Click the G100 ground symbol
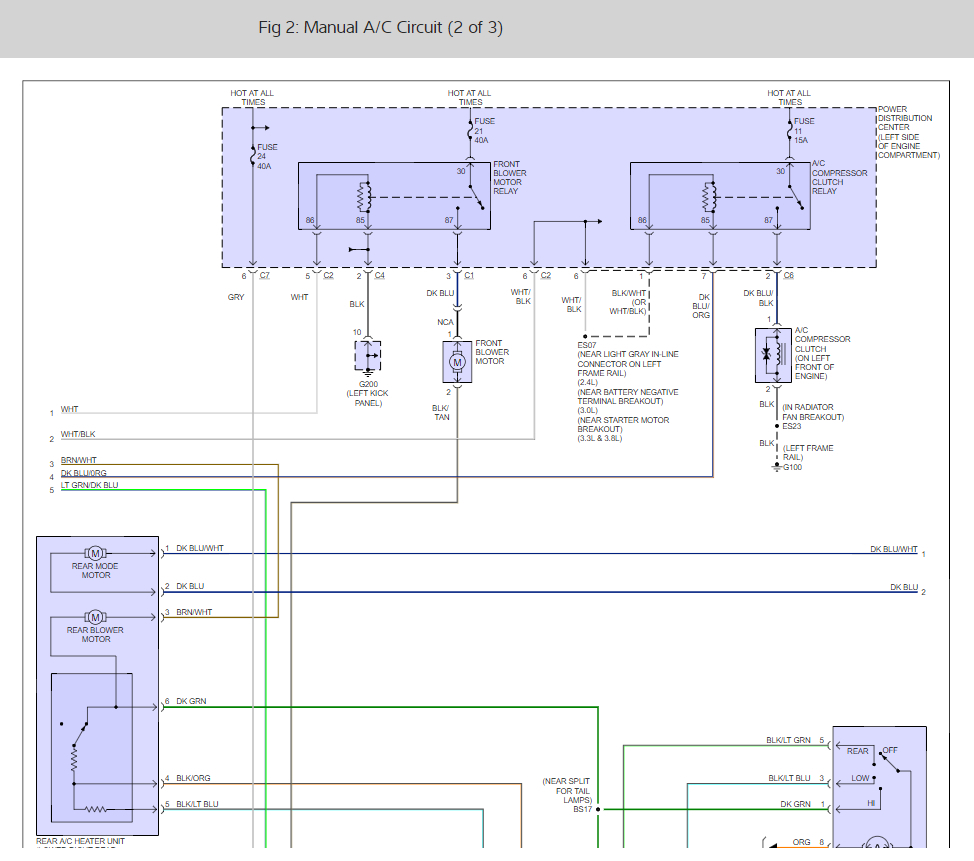 776,467
